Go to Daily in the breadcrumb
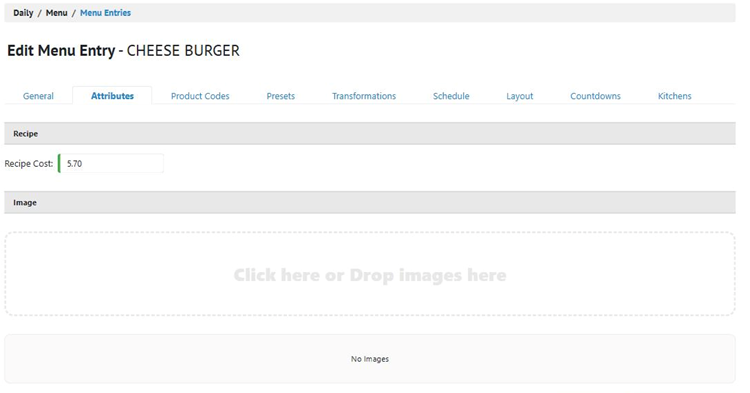Viewport: 750px width, 393px height. coord(23,13)
